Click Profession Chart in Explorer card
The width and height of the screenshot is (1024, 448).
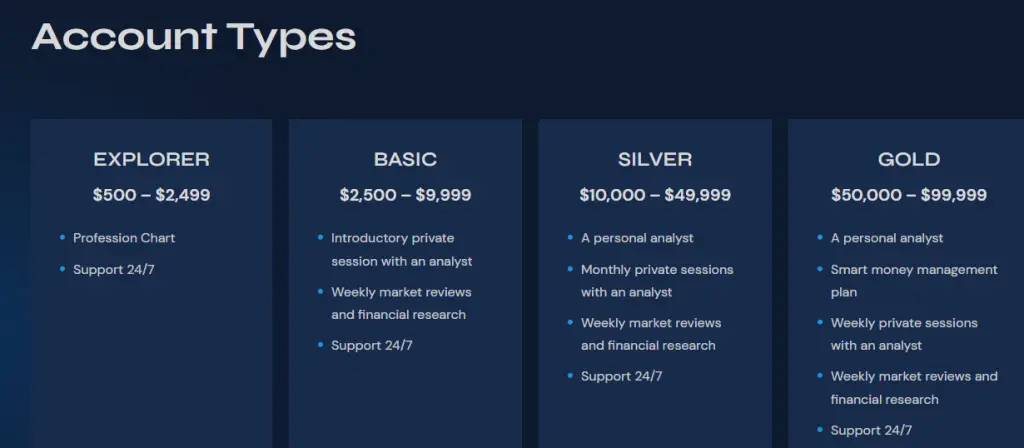tap(124, 238)
